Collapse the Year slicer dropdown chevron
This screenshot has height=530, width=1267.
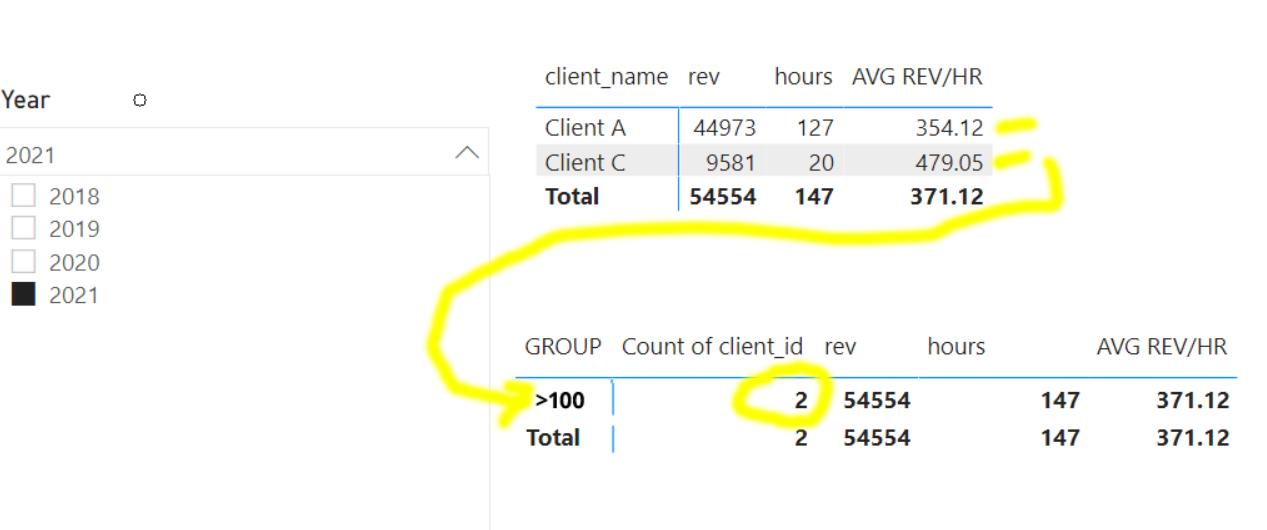click(467, 153)
